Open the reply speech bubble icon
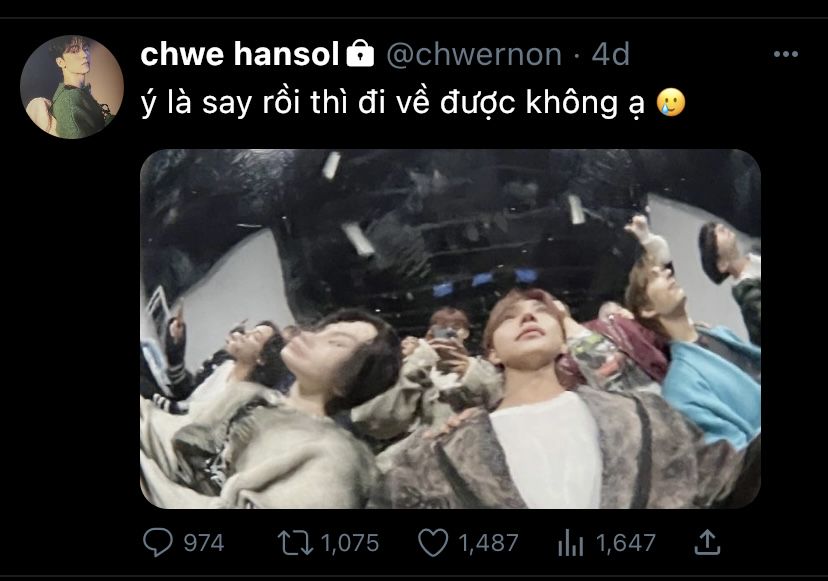The image size is (828, 581). [x=157, y=542]
